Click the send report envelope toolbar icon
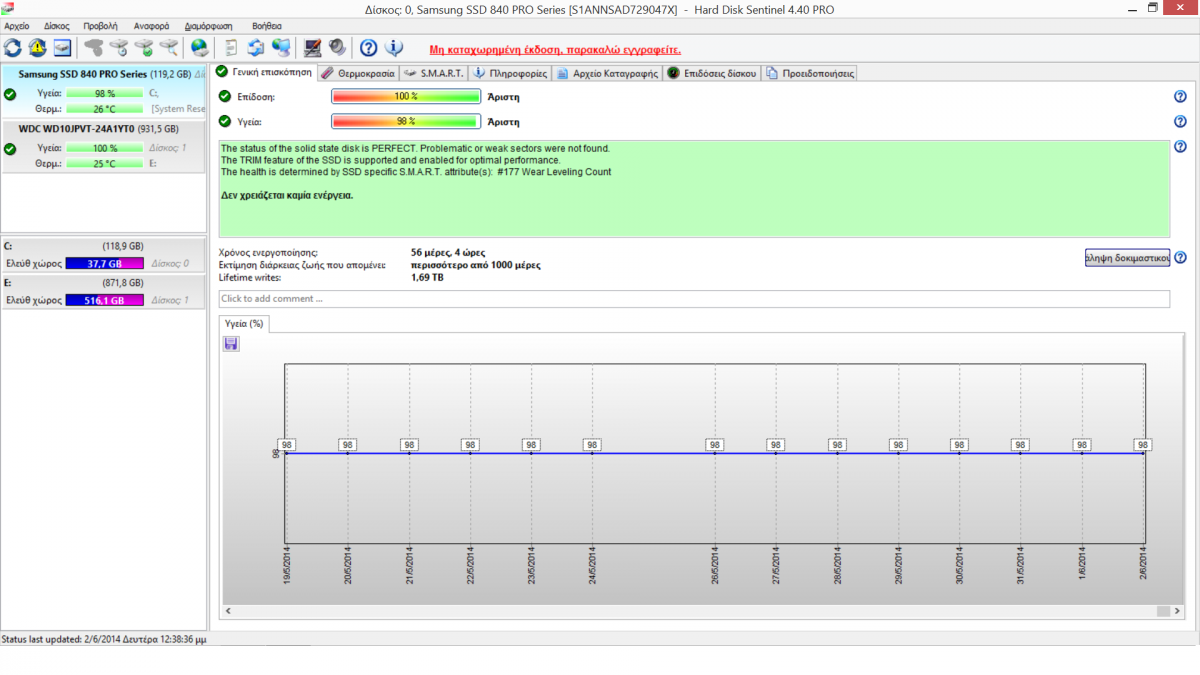The width and height of the screenshot is (1200, 675). 62,47
